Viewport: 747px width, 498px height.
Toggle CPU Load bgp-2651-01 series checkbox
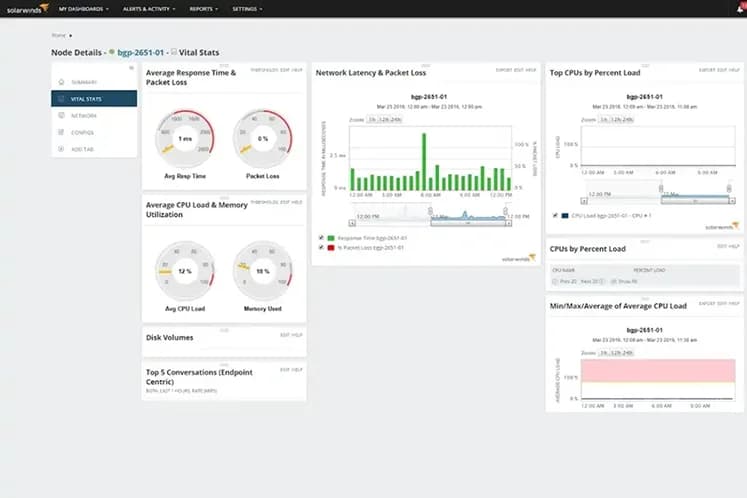point(555,215)
